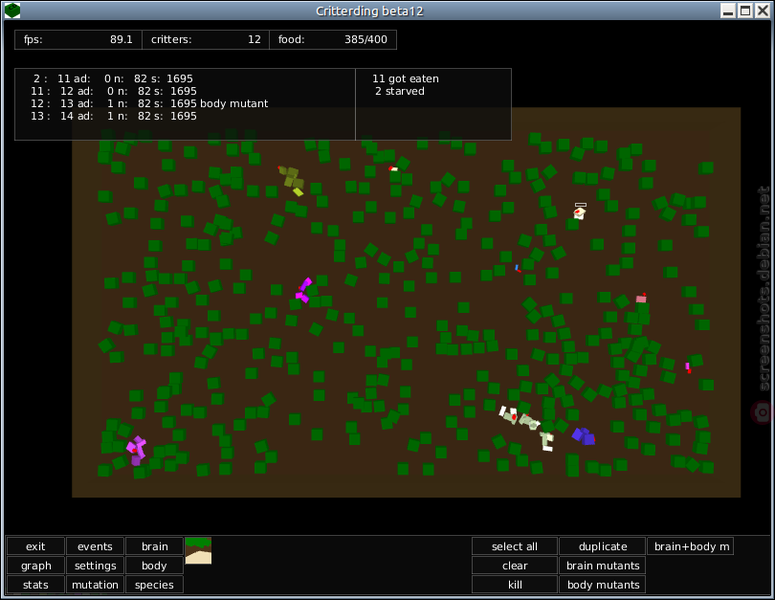
Task: Click the Critterding green cube title icon
Action: 12,10
